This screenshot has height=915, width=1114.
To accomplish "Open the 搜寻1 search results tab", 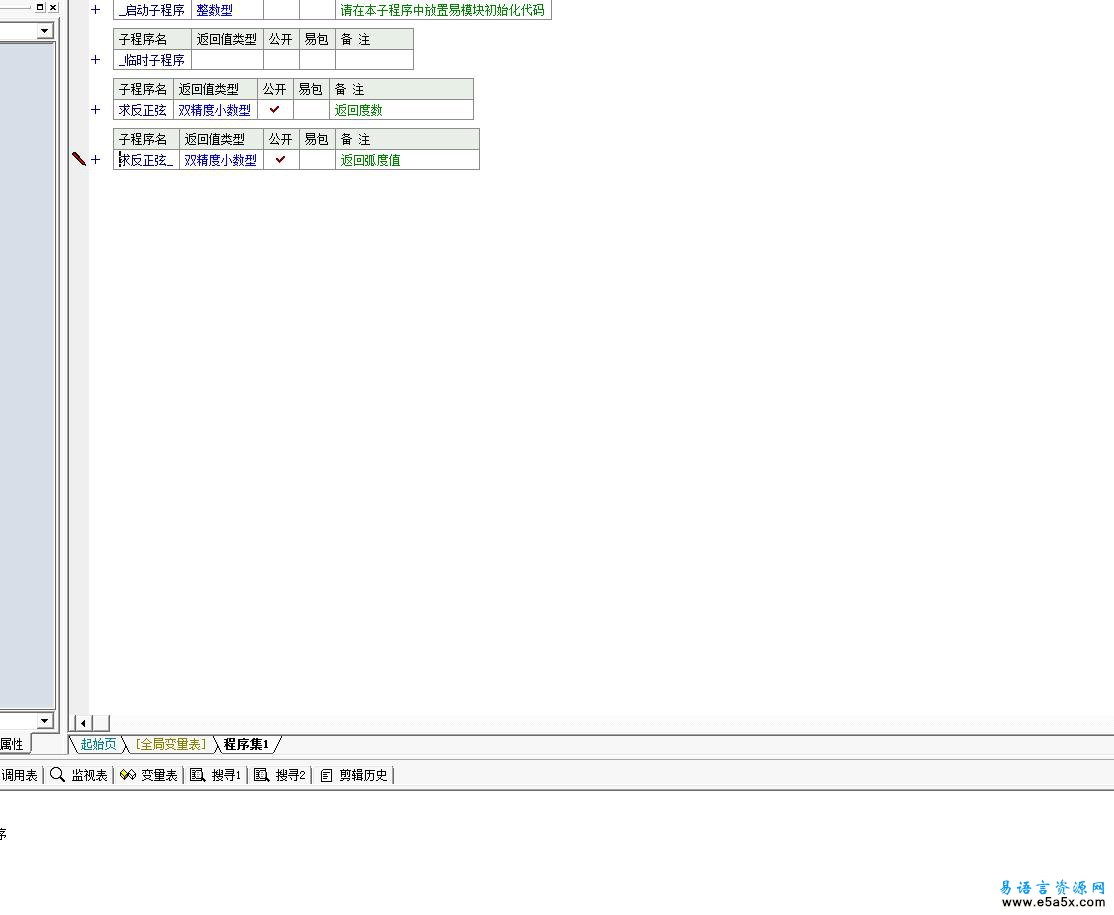I will point(216,775).
